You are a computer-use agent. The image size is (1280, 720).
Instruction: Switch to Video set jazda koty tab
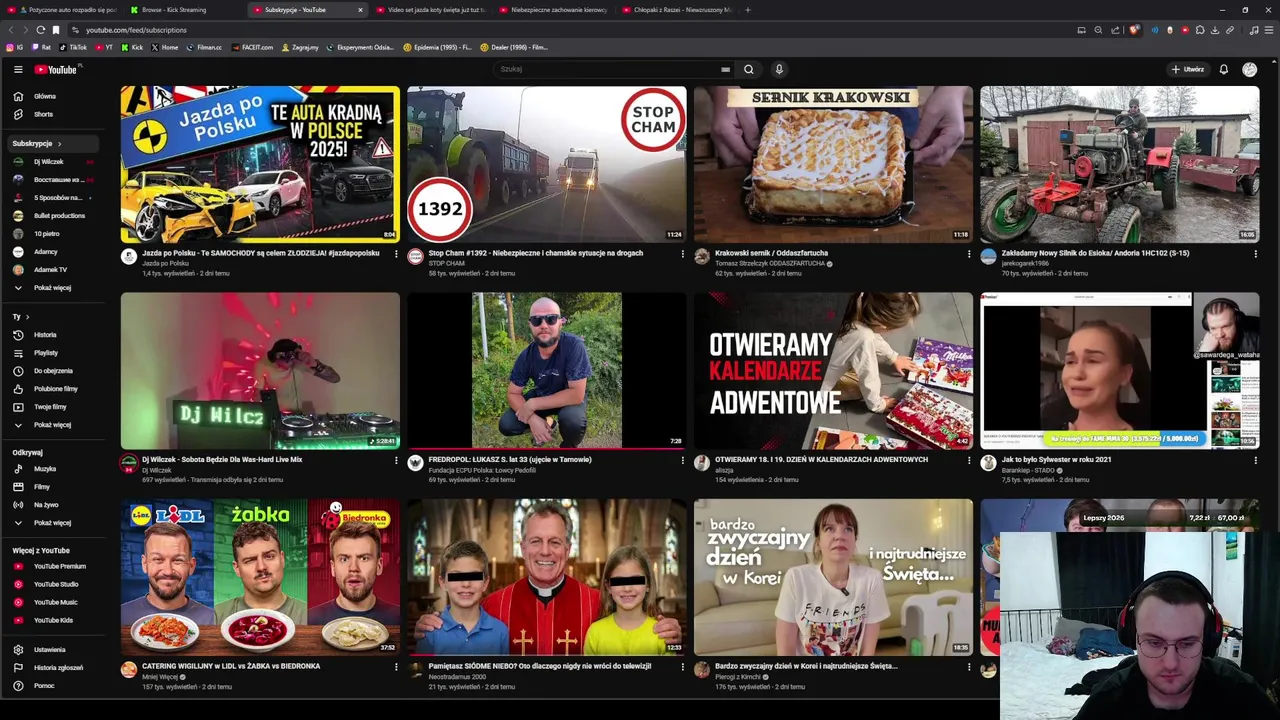429,10
